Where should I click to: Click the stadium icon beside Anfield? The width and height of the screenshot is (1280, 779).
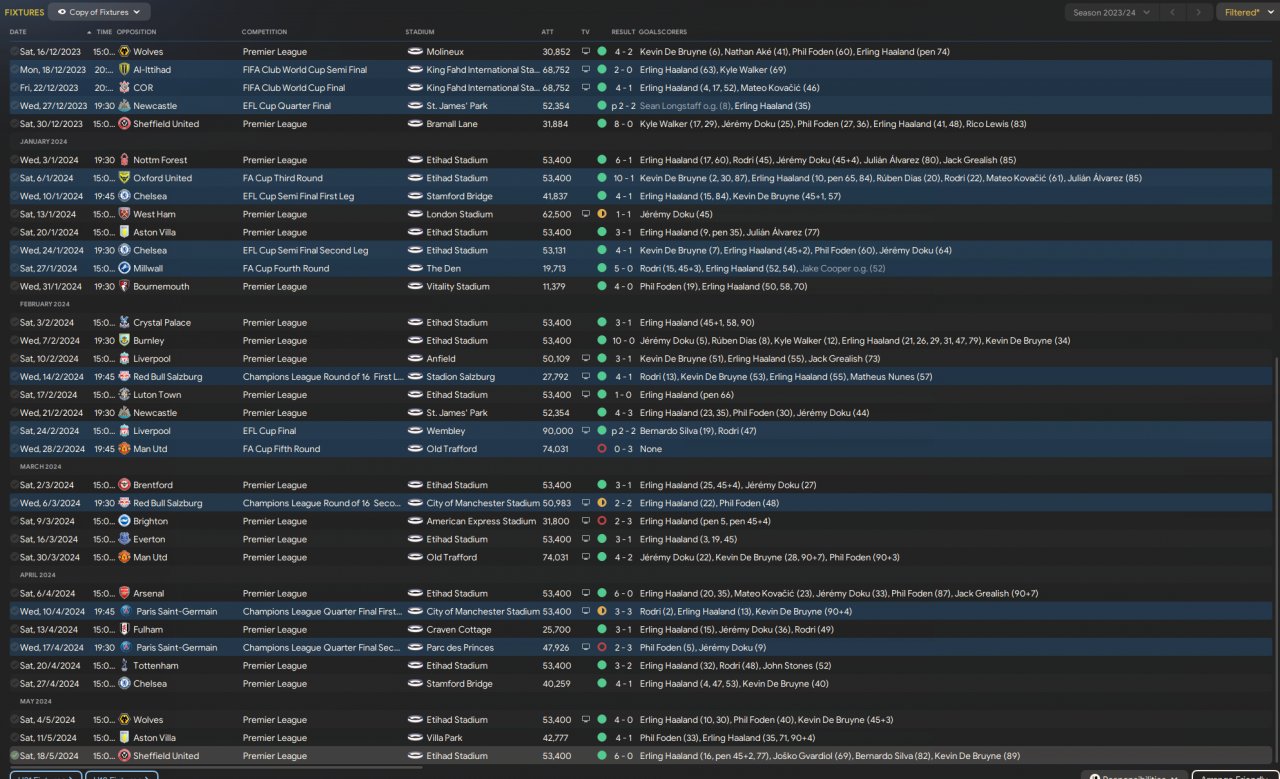[x=415, y=359]
